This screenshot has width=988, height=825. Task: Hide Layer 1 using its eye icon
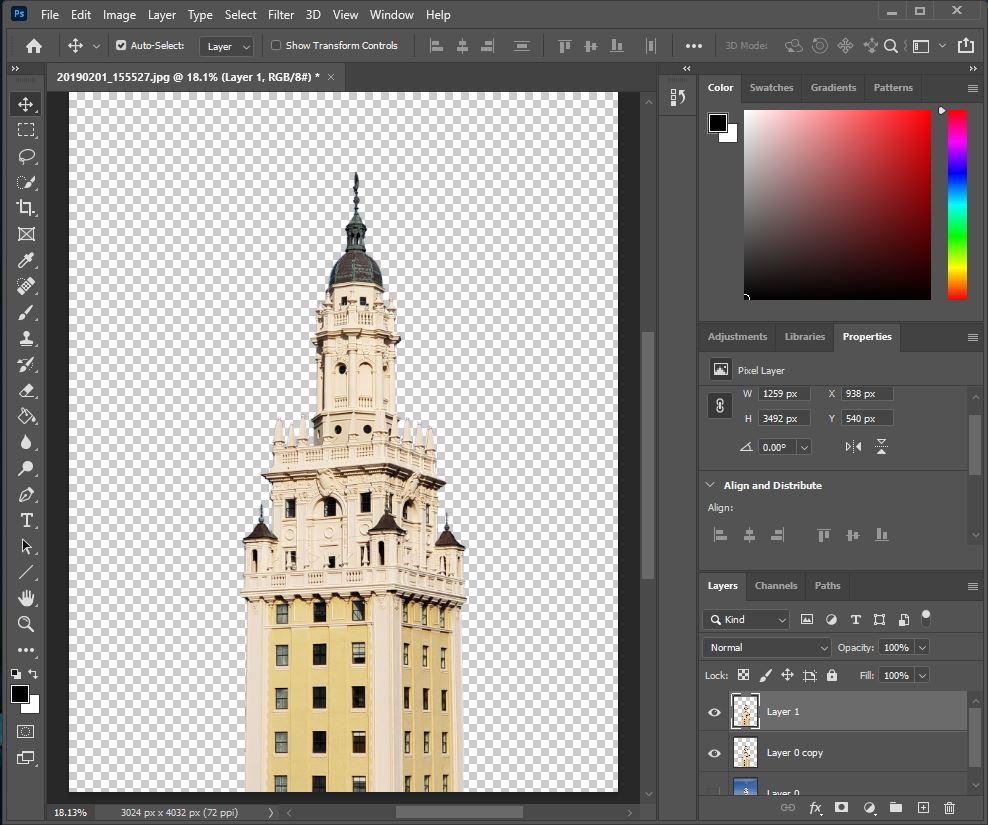tap(714, 712)
